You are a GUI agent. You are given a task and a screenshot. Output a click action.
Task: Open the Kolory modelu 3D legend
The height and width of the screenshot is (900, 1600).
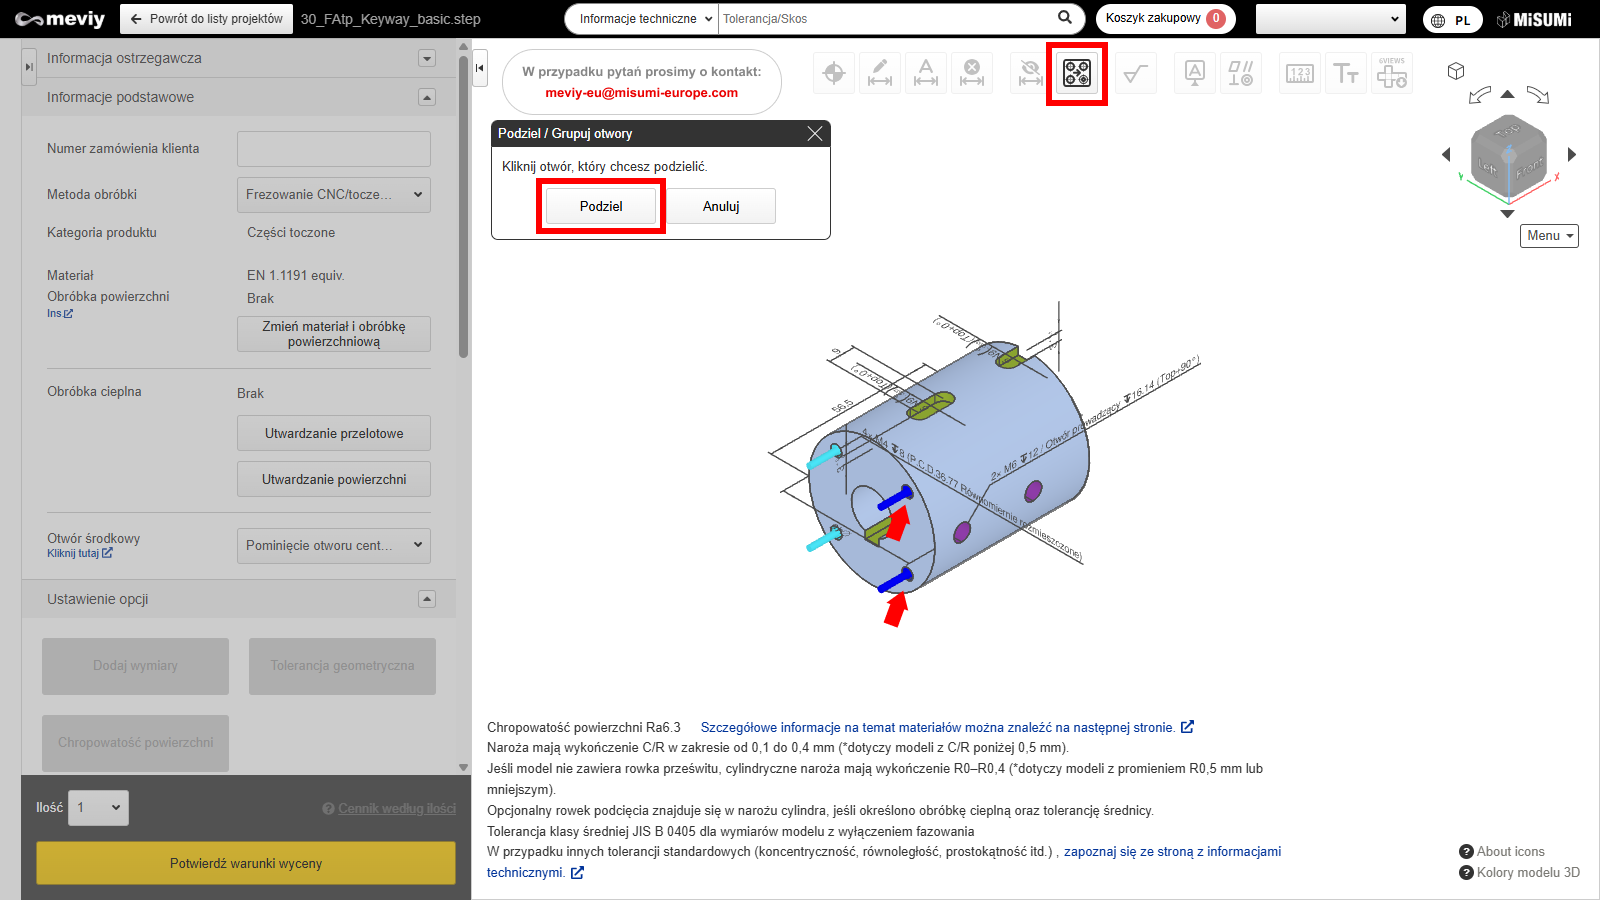point(1520,872)
